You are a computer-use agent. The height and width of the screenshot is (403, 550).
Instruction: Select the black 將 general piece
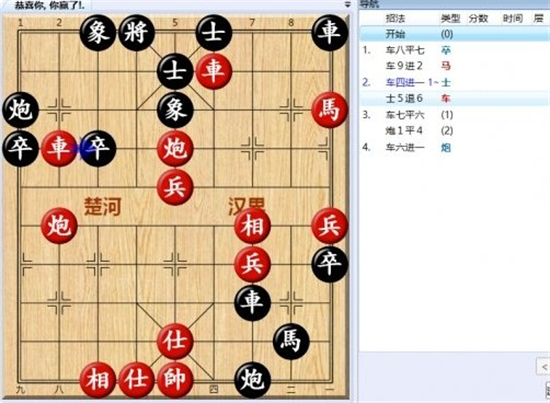point(136,33)
